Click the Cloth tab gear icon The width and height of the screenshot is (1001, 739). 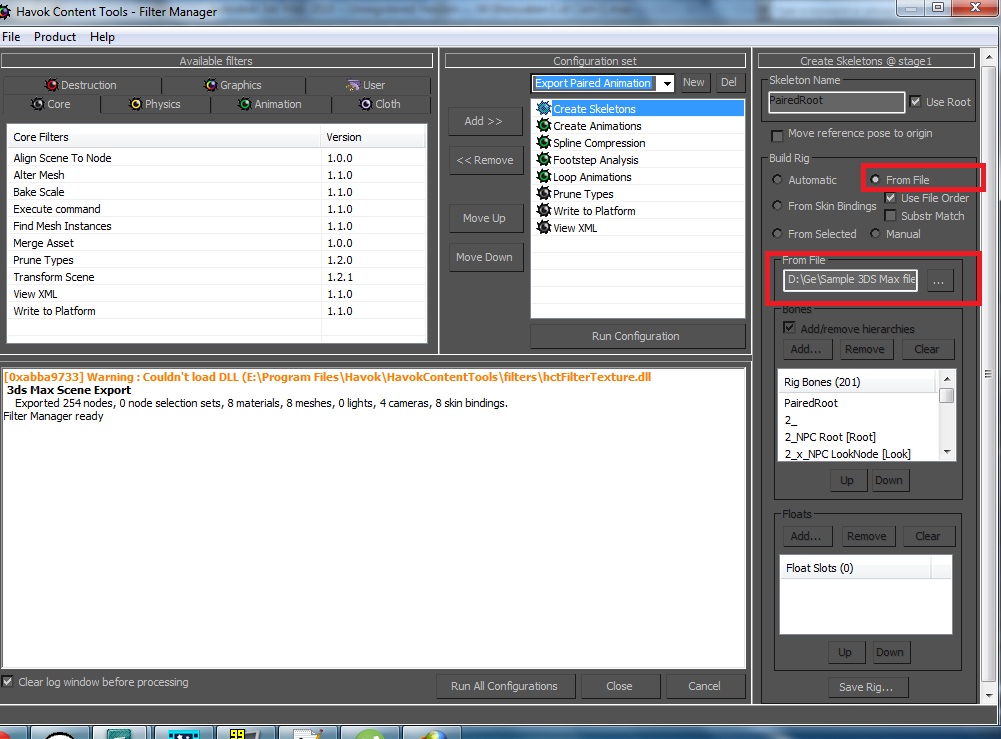click(x=365, y=103)
